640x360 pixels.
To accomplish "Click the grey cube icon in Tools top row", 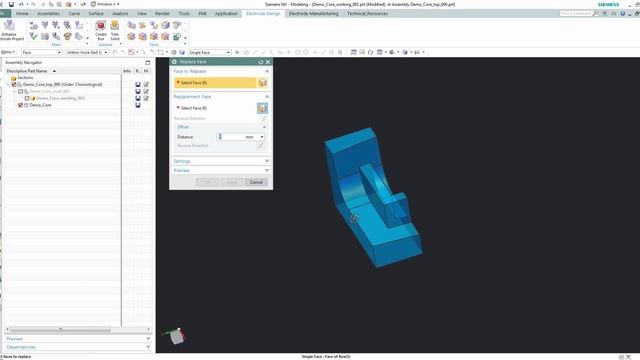I will (x=165, y=25).
